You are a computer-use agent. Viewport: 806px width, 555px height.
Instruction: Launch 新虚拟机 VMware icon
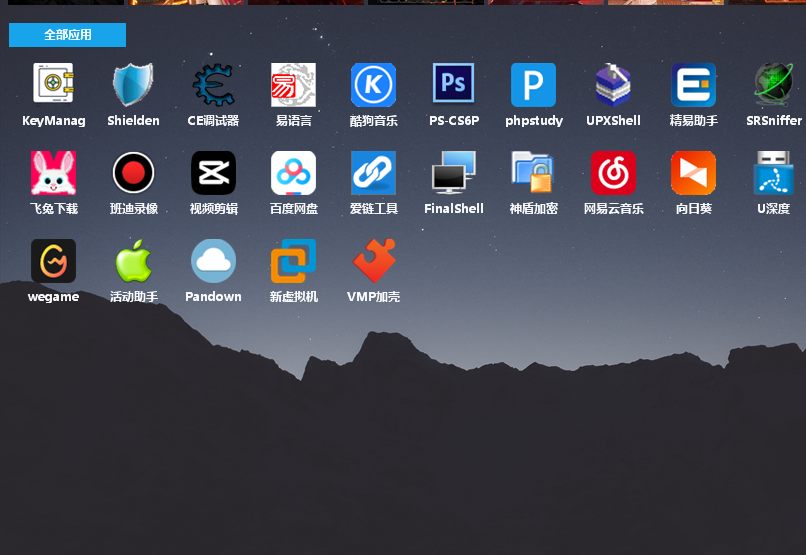tap(293, 261)
